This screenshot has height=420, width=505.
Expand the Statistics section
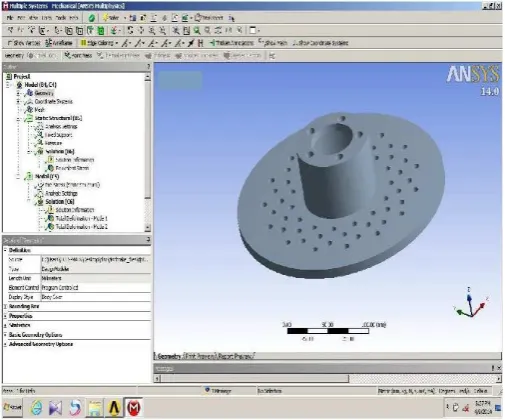coord(5,325)
